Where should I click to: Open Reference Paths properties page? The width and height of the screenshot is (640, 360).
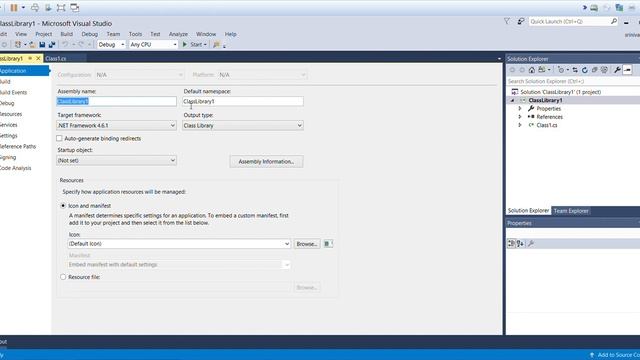(x=18, y=146)
